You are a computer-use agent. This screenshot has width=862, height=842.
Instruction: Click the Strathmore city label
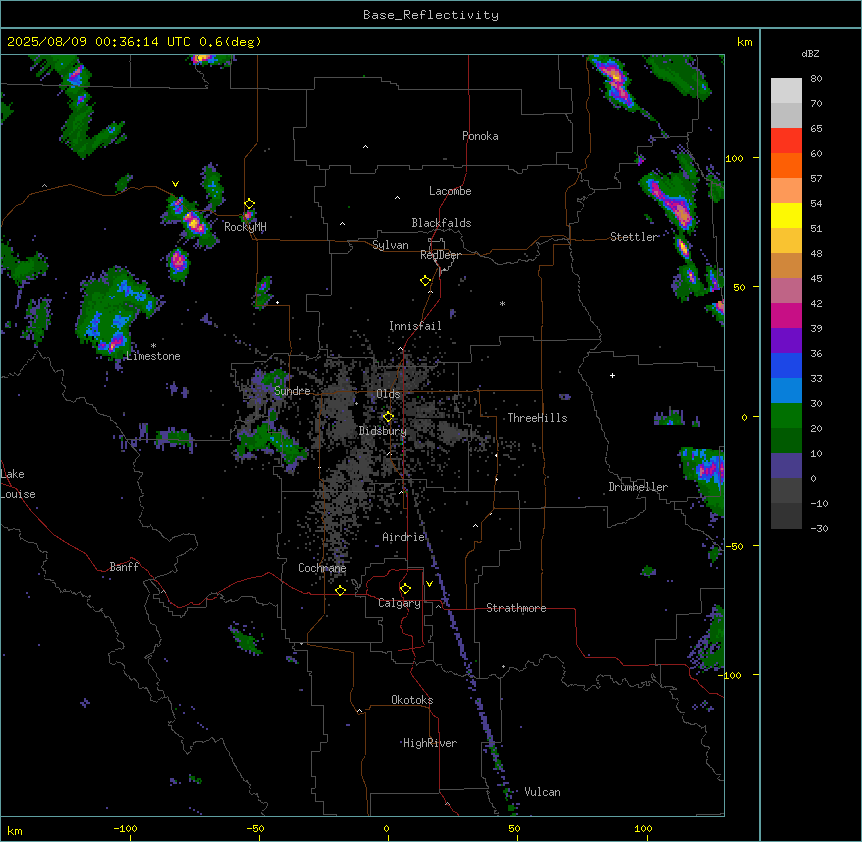[516, 608]
